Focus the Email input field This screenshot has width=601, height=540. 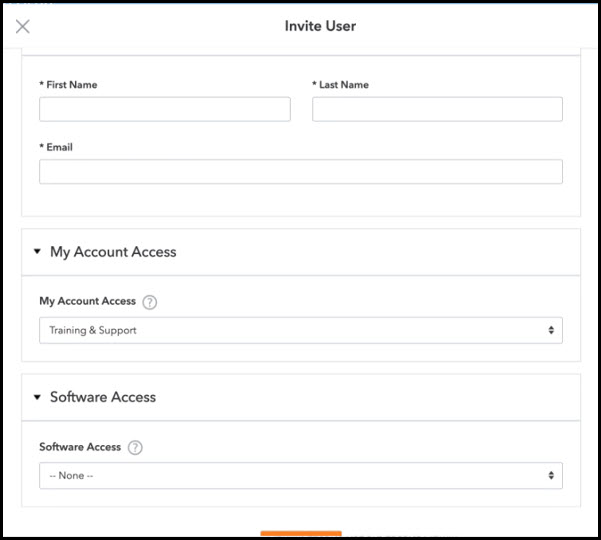pyautogui.click(x=301, y=172)
